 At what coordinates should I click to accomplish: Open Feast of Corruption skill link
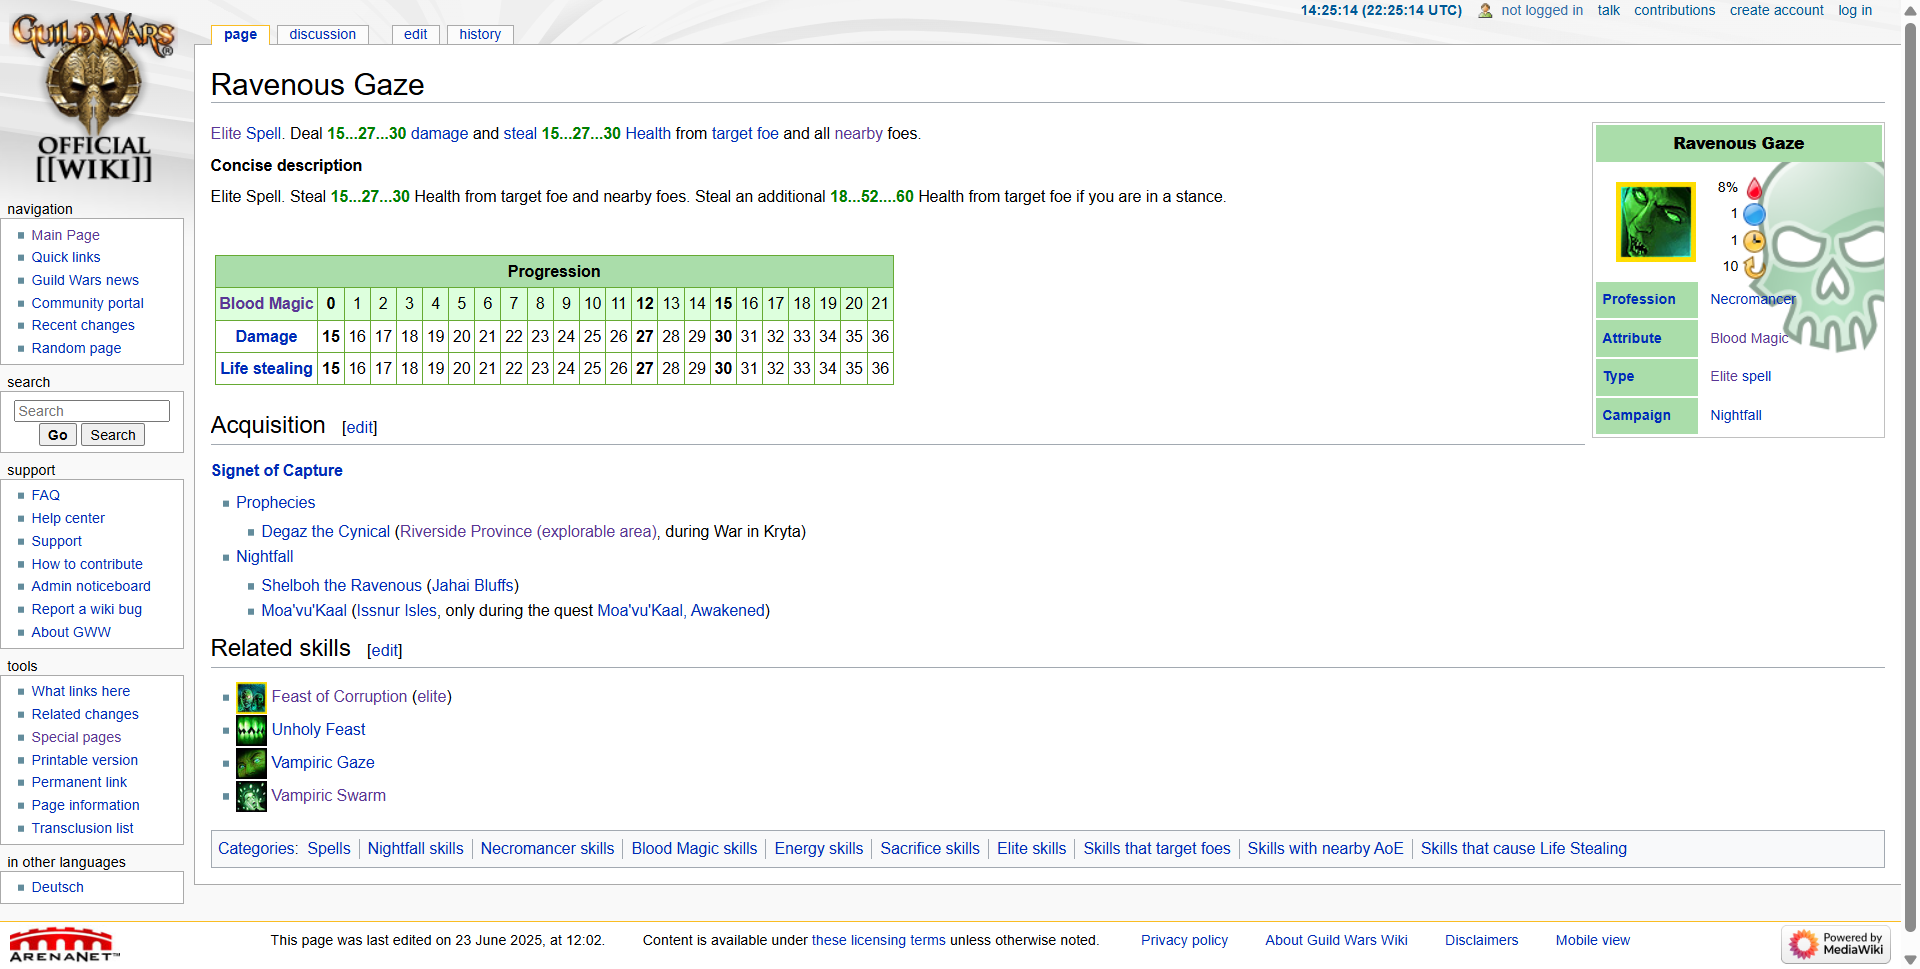pos(339,697)
